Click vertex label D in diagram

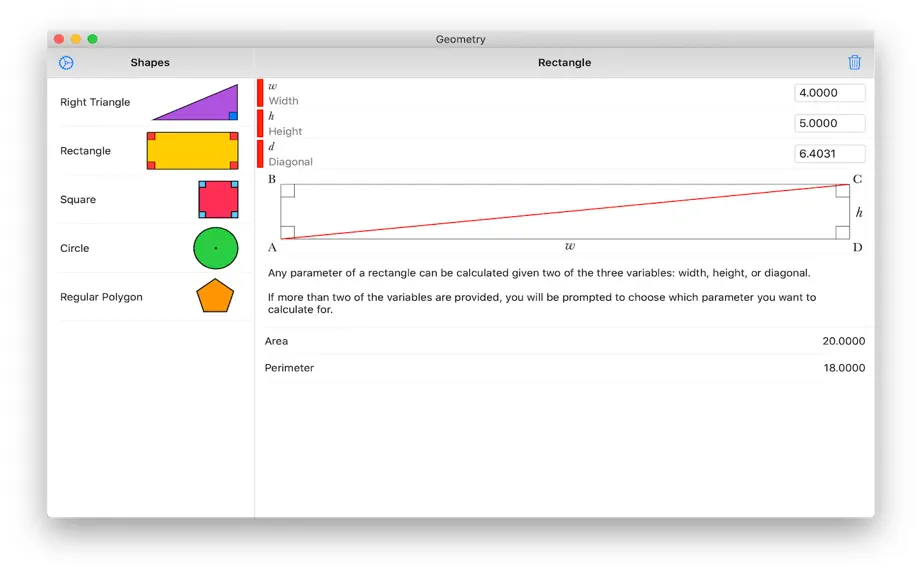[857, 247]
